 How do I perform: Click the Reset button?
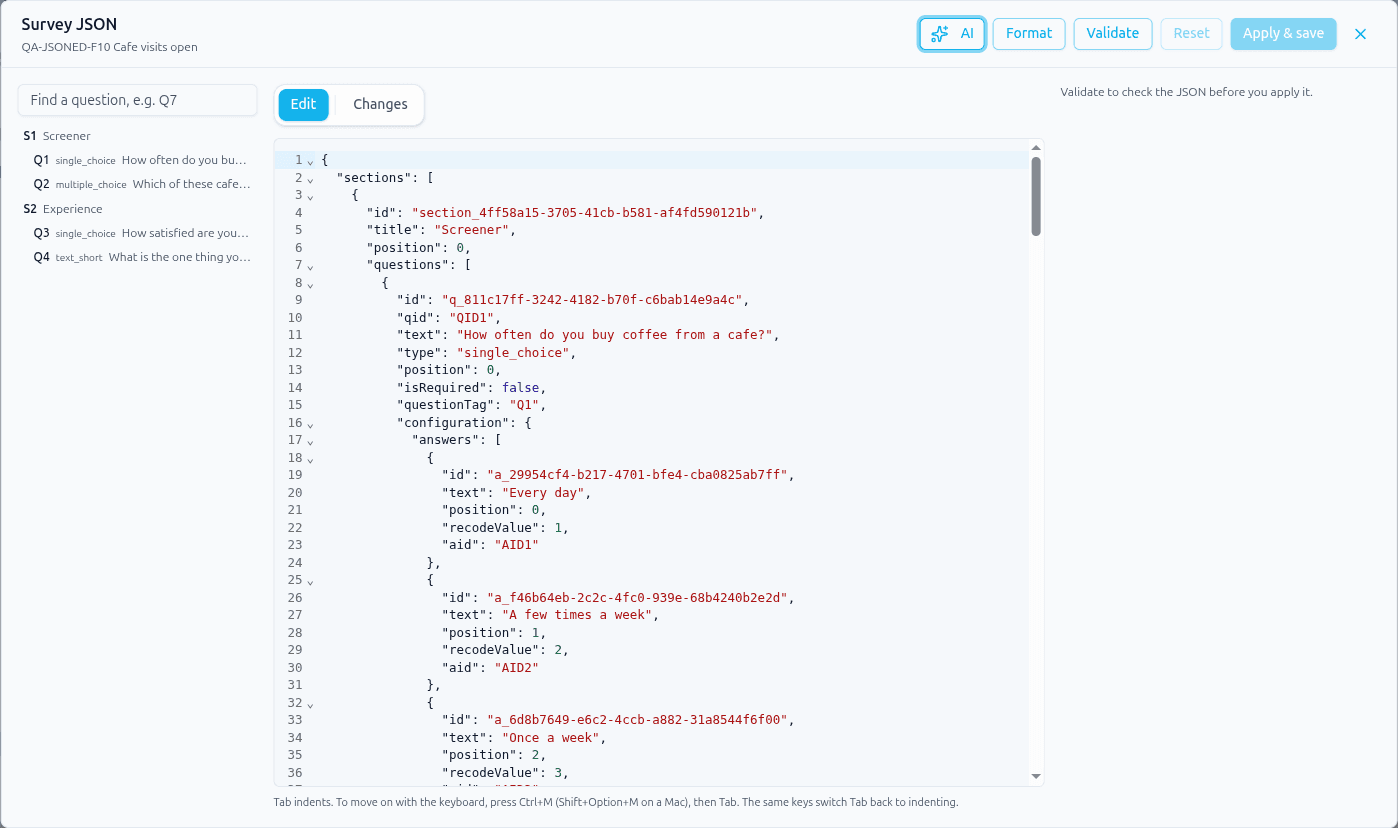click(x=1191, y=33)
